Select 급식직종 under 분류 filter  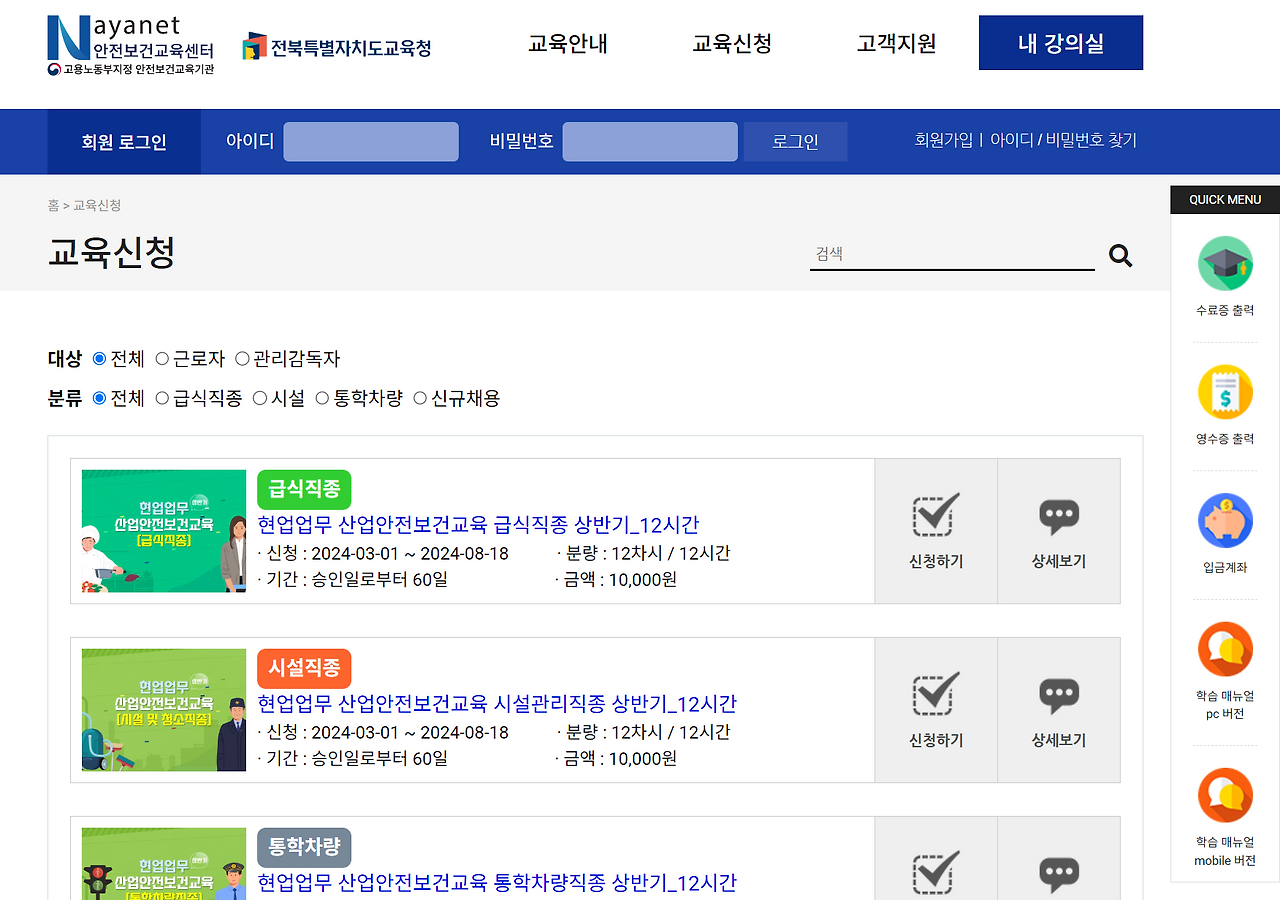161,398
